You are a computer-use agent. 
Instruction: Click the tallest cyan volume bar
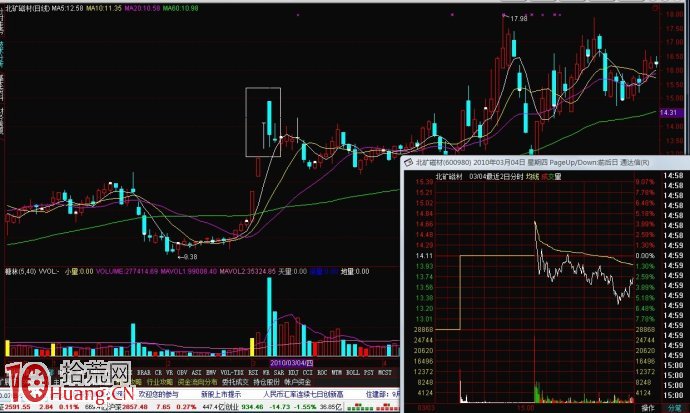point(269,317)
